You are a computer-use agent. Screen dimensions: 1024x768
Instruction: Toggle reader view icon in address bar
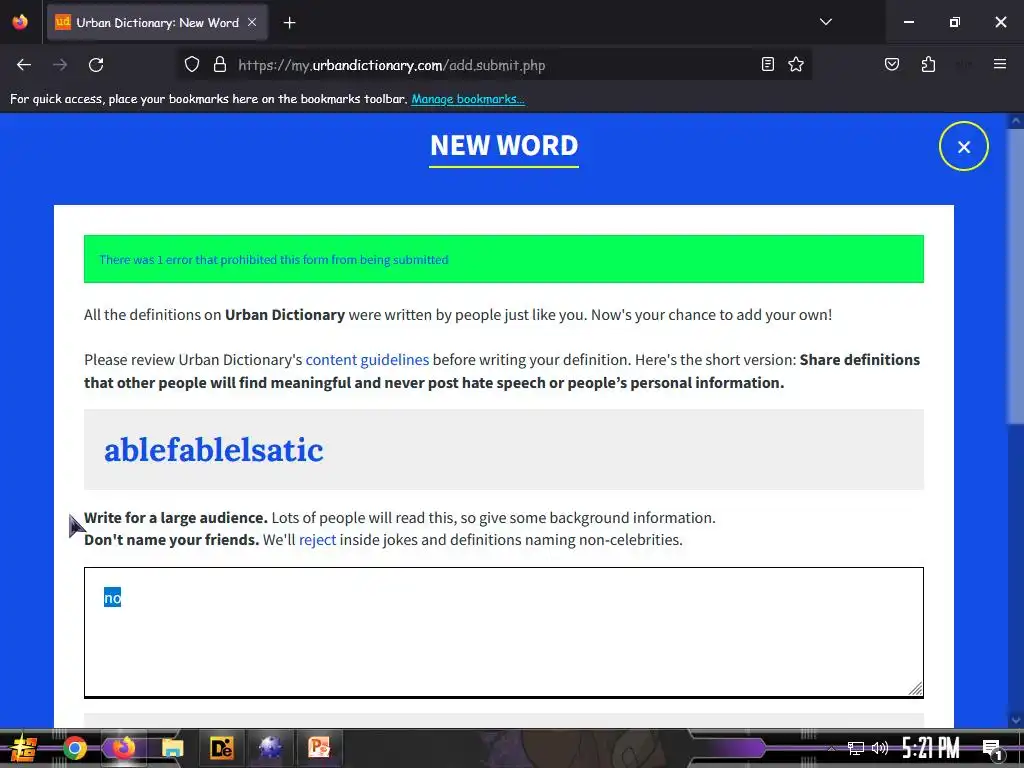(768, 64)
